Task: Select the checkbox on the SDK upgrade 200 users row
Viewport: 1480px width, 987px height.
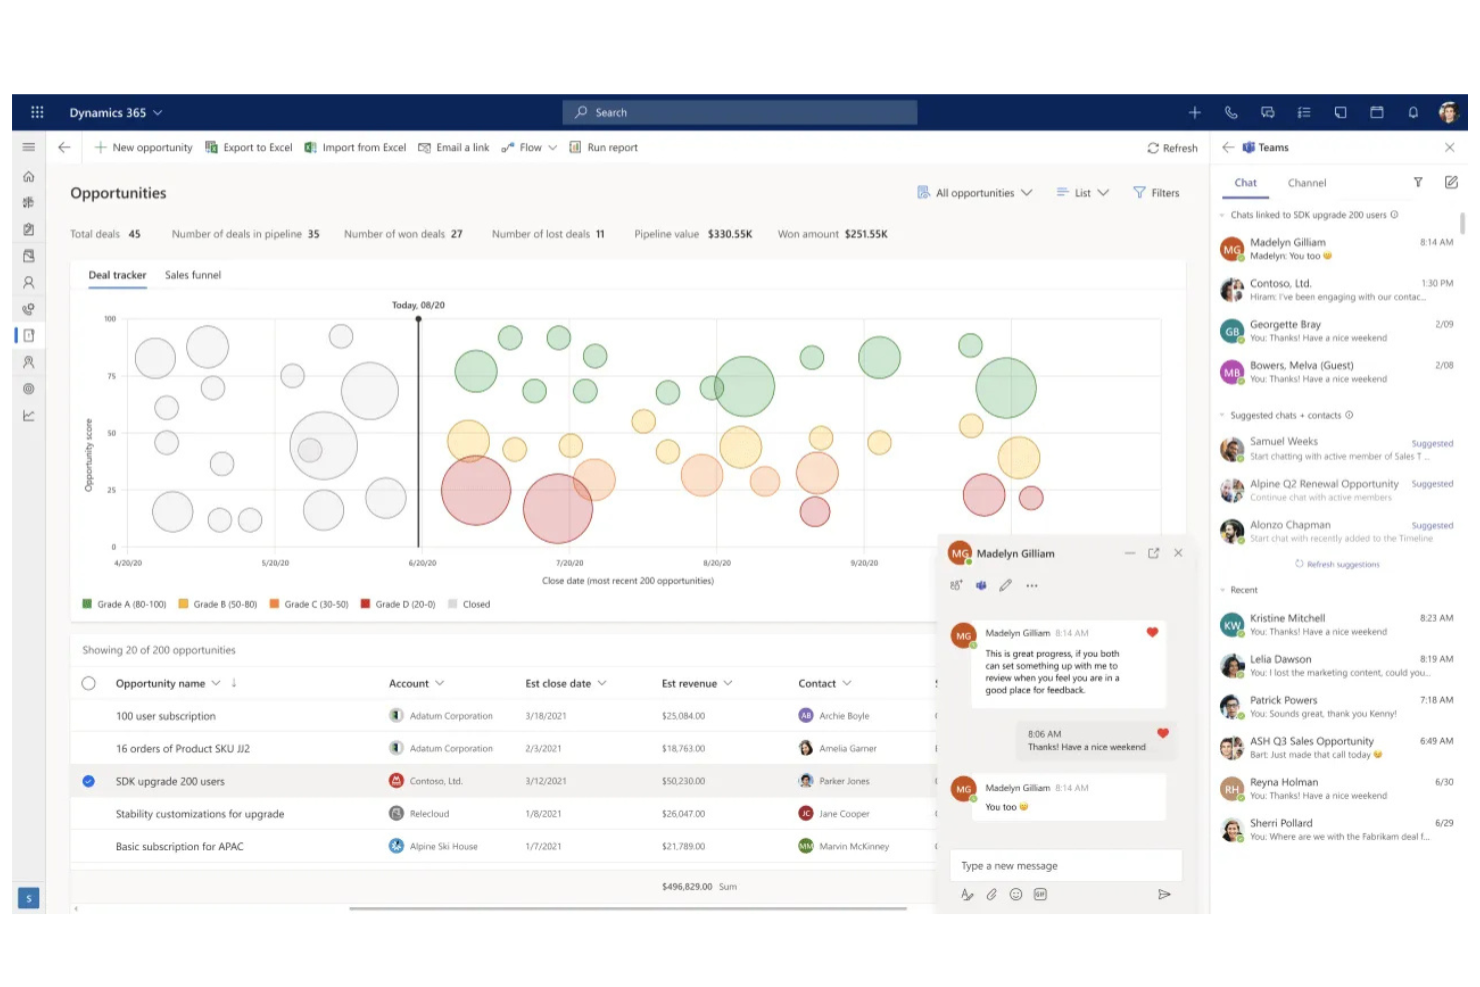Action: coord(88,781)
